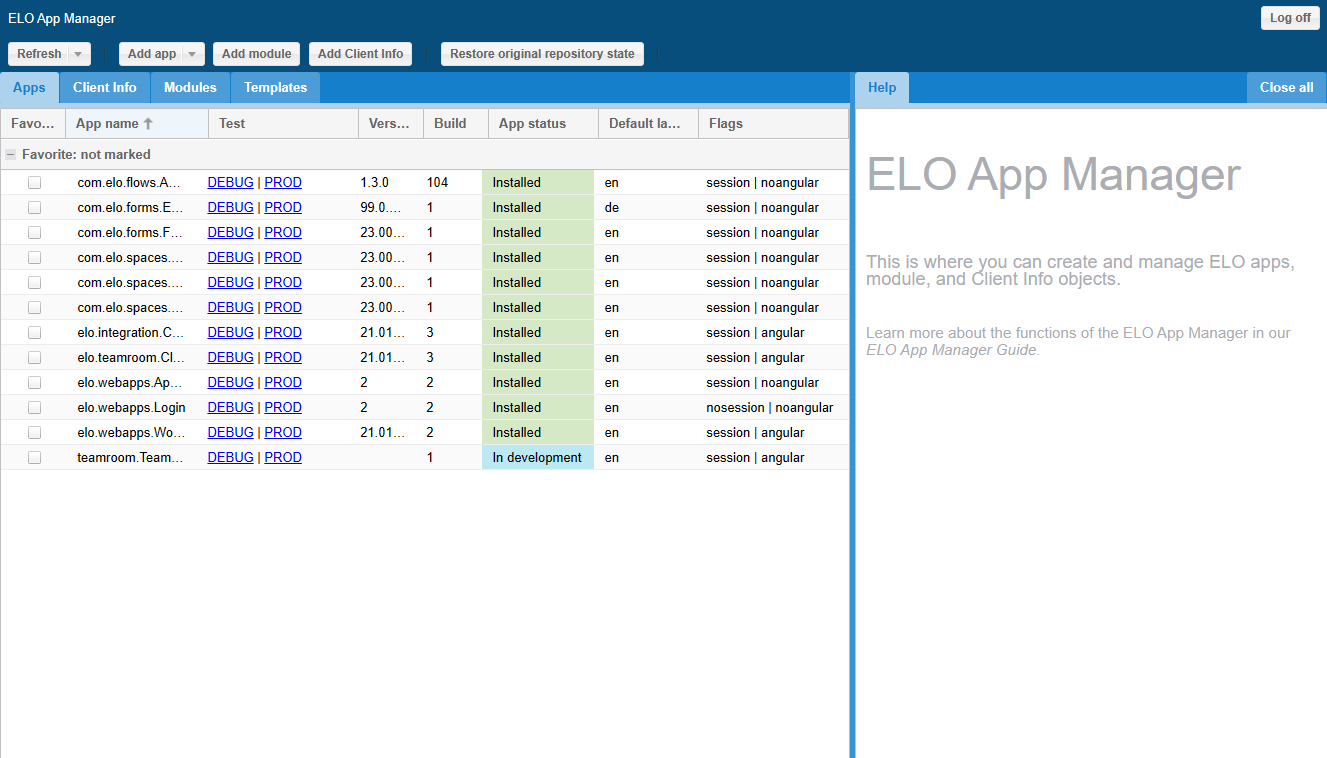Click Restore original repository state
This screenshot has height=758, width=1327.
click(x=542, y=54)
